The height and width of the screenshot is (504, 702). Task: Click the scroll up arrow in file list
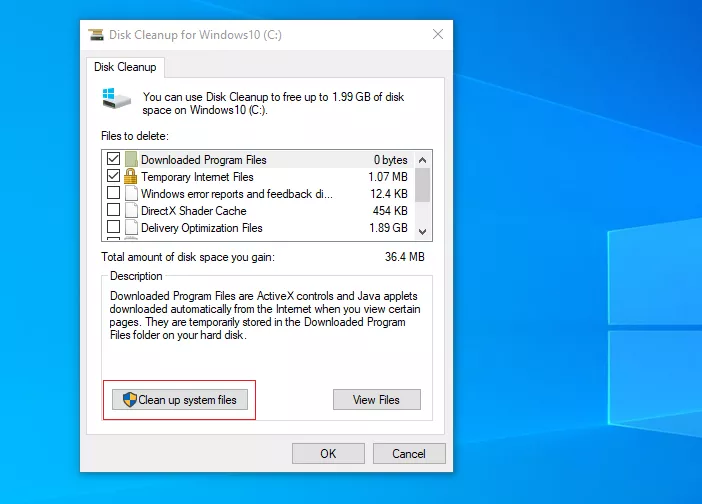(x=422, y=160)
